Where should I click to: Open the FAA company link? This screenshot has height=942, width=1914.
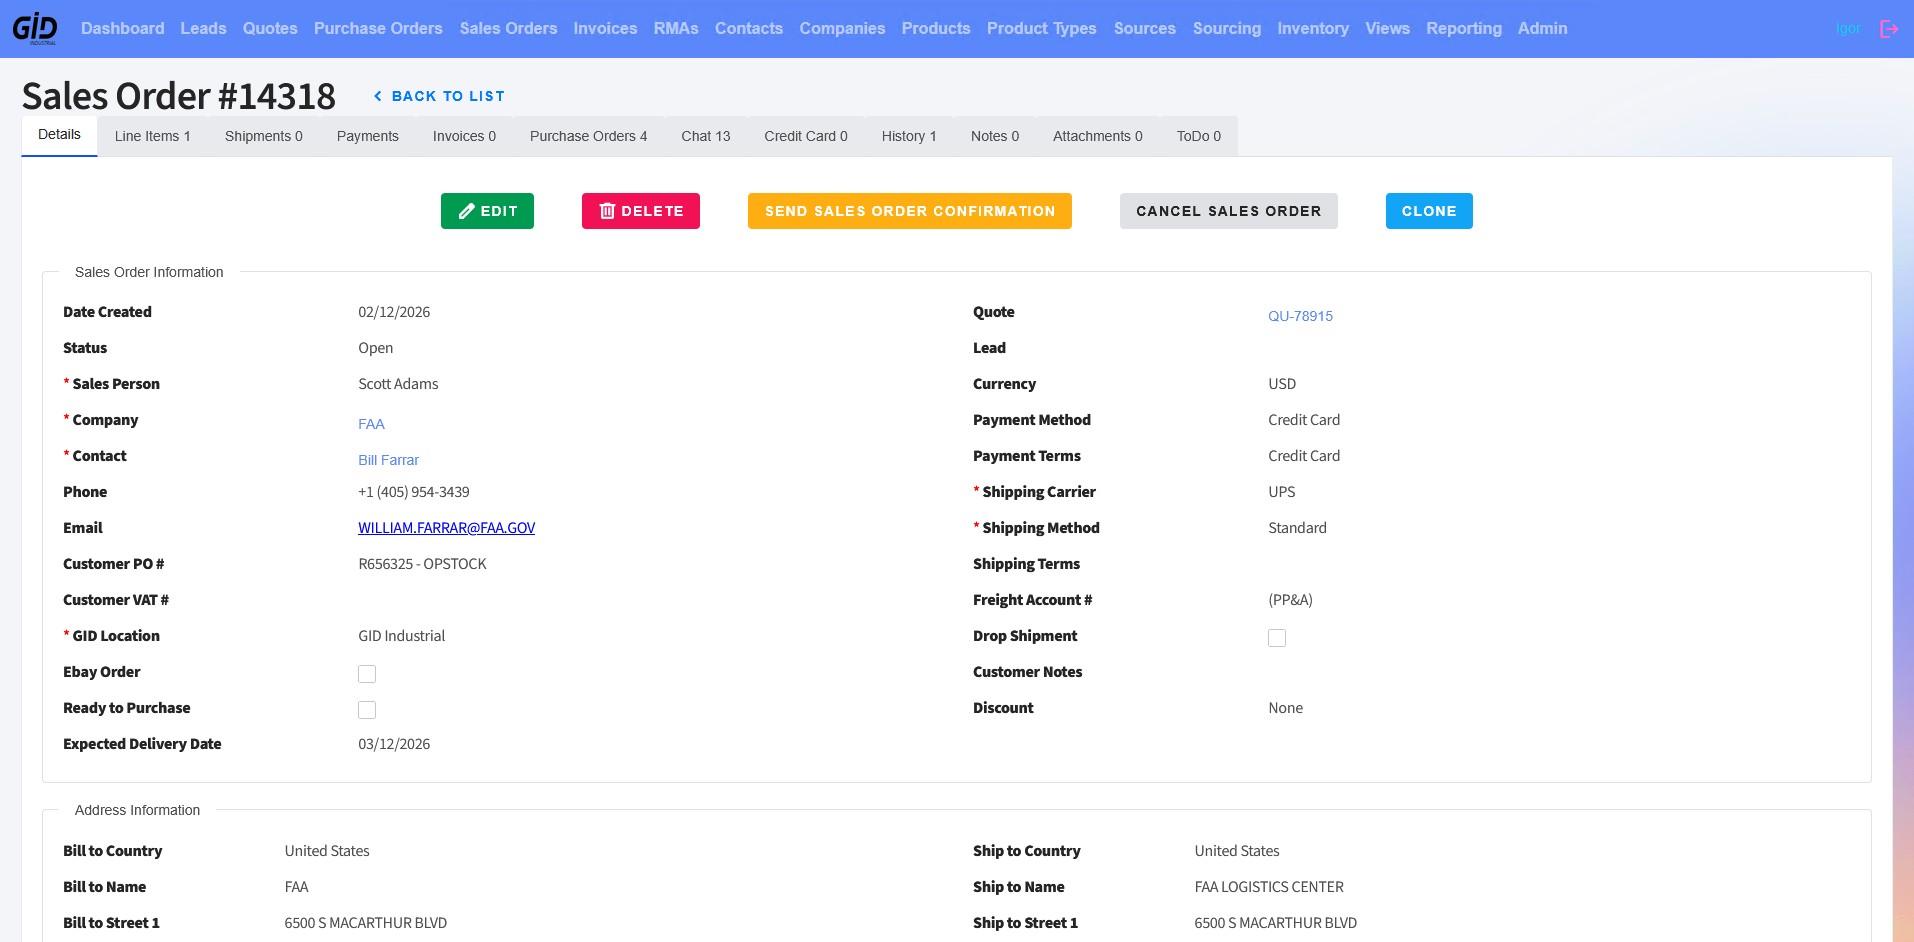[371, 424]
